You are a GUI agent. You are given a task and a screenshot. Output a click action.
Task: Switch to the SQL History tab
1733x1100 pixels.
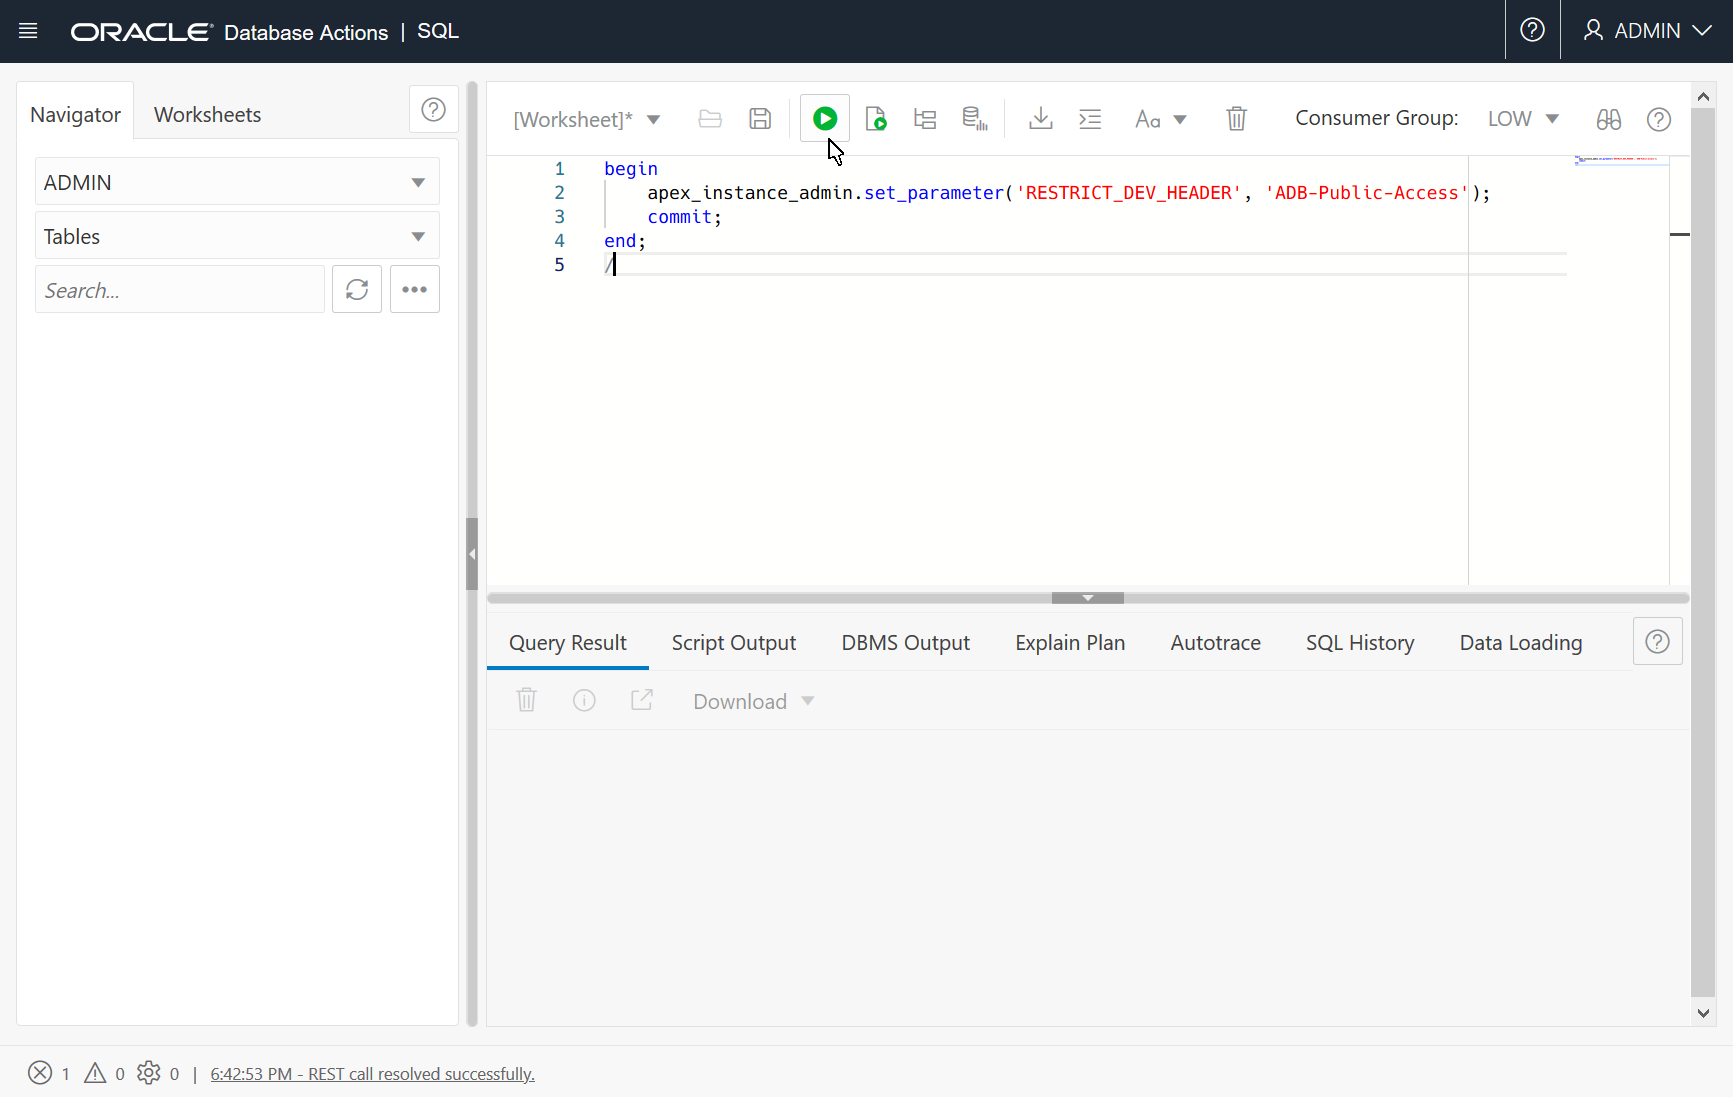1360,642
